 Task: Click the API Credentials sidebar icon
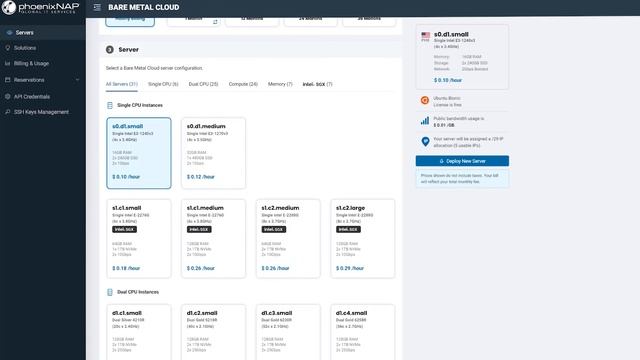(x=8, y=96)
